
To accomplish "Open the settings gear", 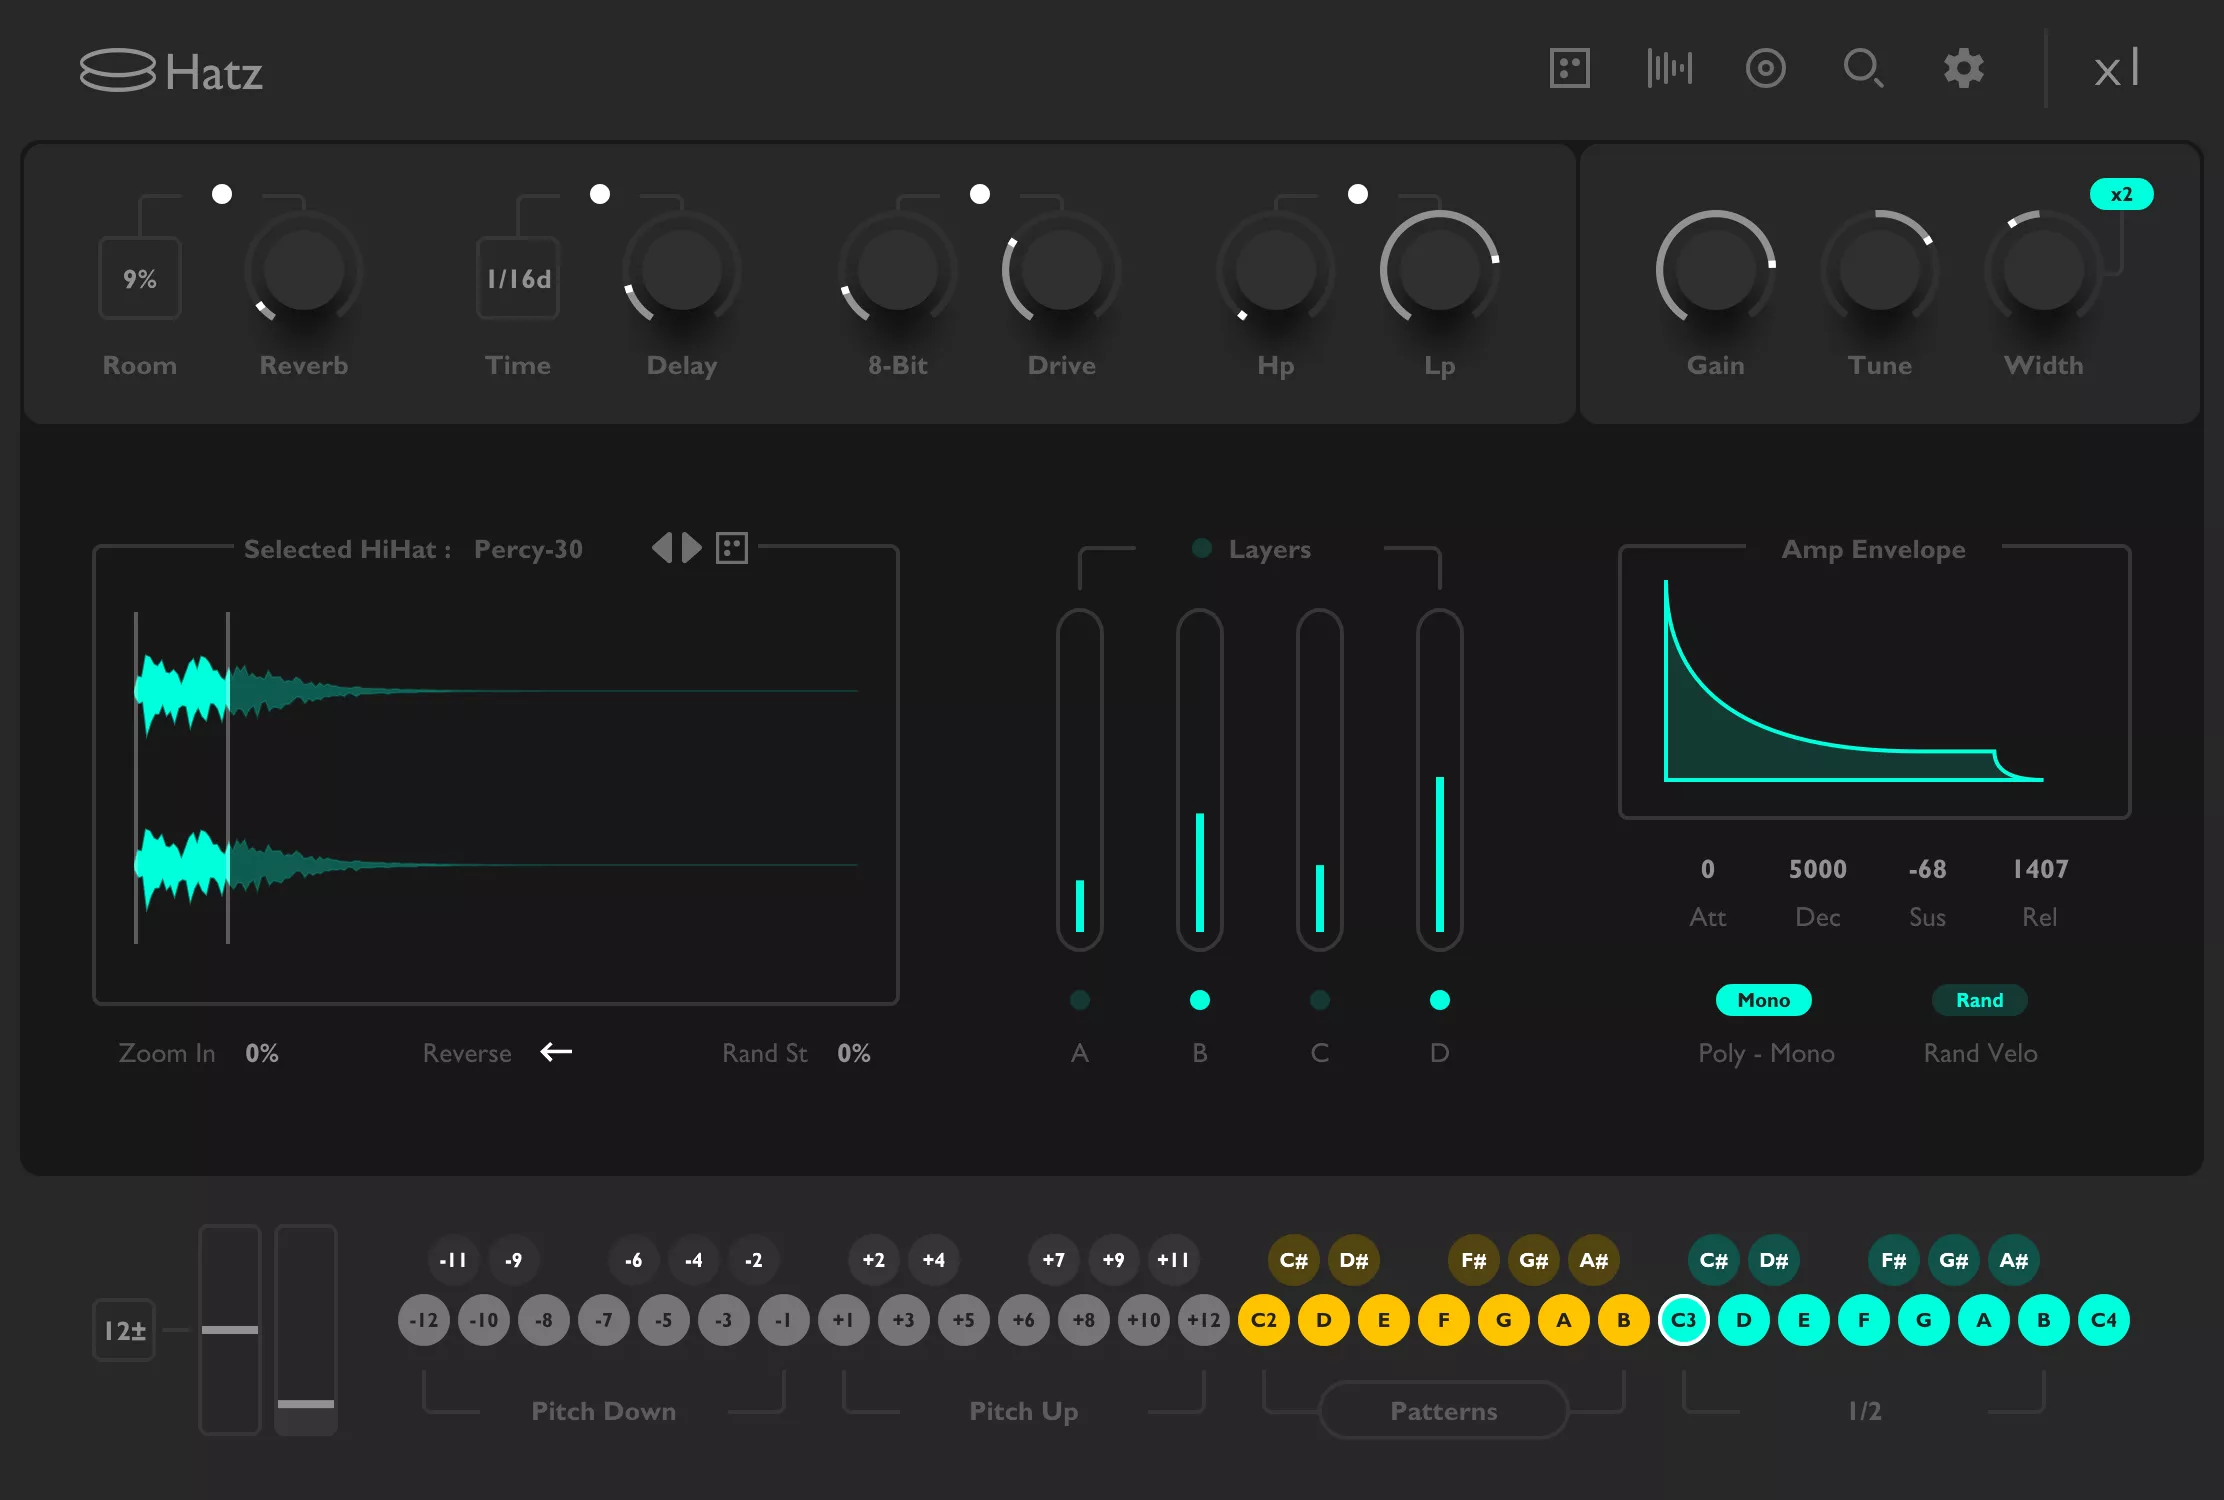I will tap(1962, 68).
